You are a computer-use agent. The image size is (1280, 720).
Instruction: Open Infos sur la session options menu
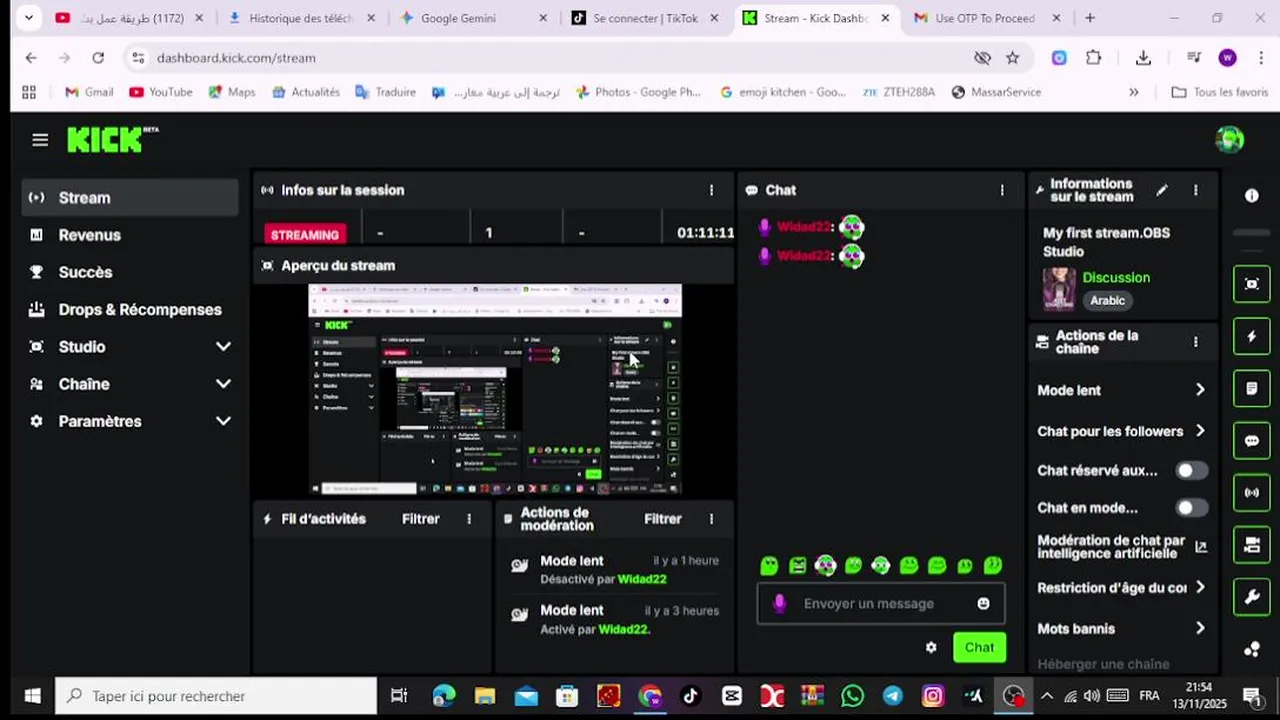711,190
